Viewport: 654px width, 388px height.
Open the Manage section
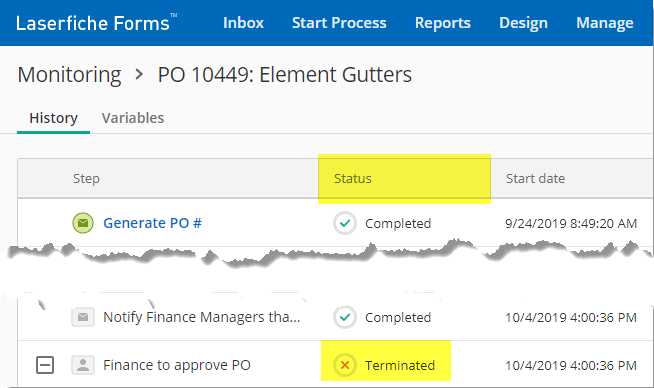[605, 23]
